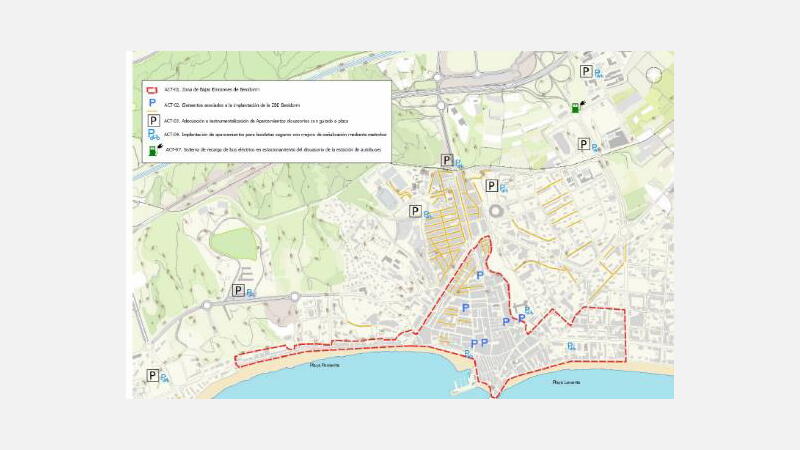Click the grey circular bullring on map

pyautogui.click(x=496, y=211)
